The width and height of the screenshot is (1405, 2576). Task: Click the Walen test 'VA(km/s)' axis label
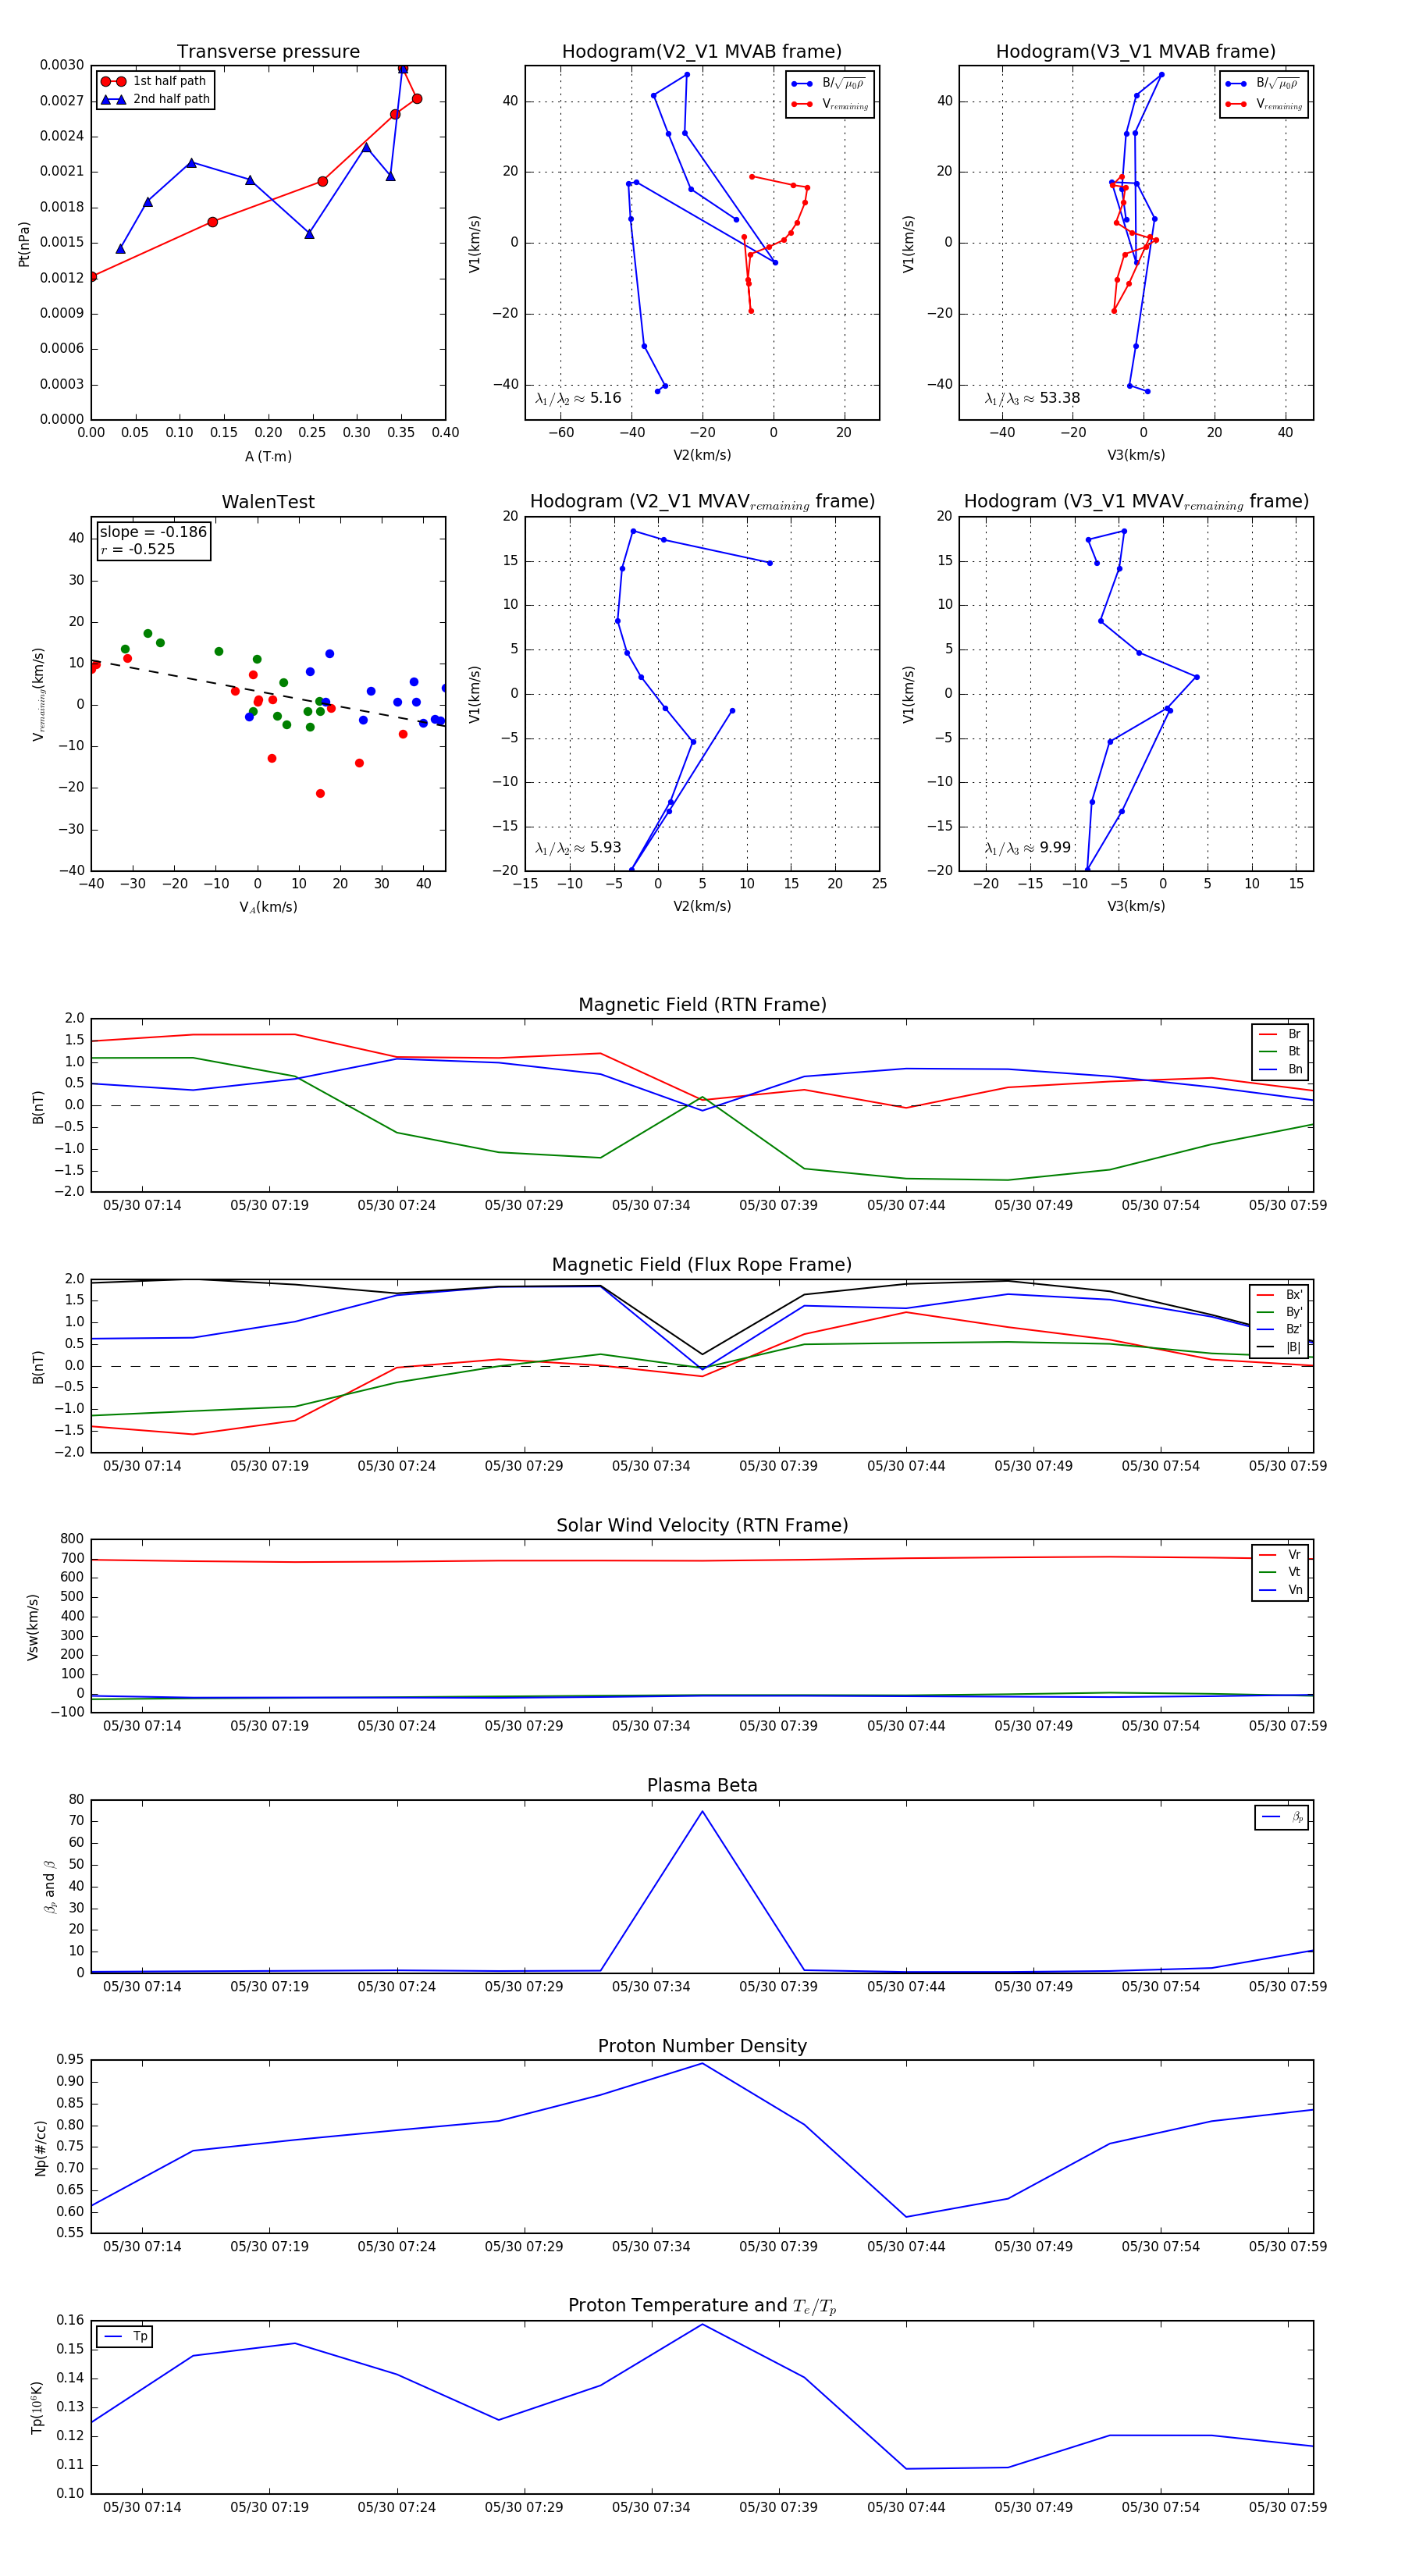pos(268,907)
